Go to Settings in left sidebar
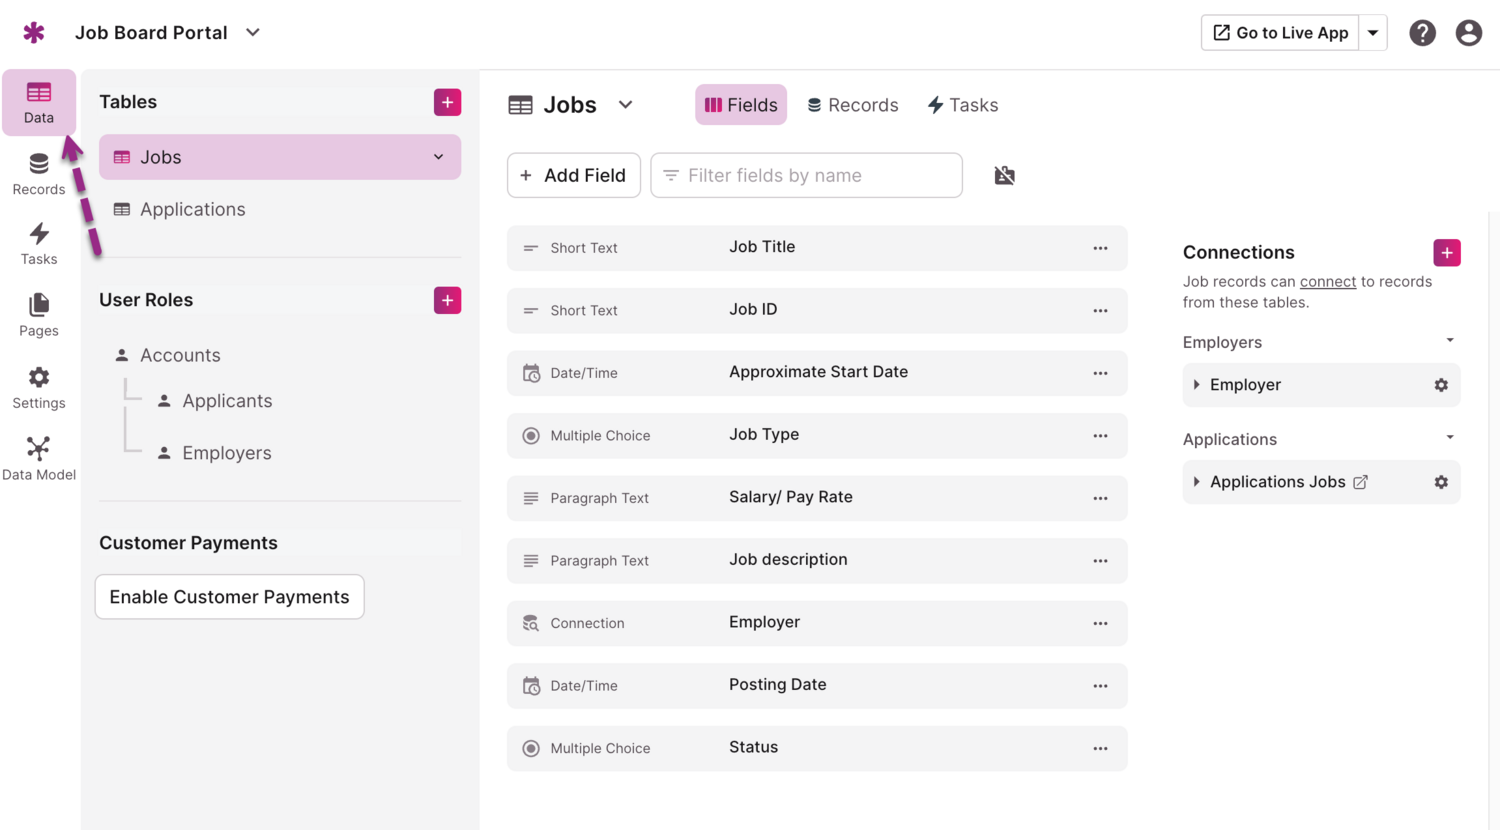Image resolution: width=1500 pixels, height=830 pixels. click(38, 387)
